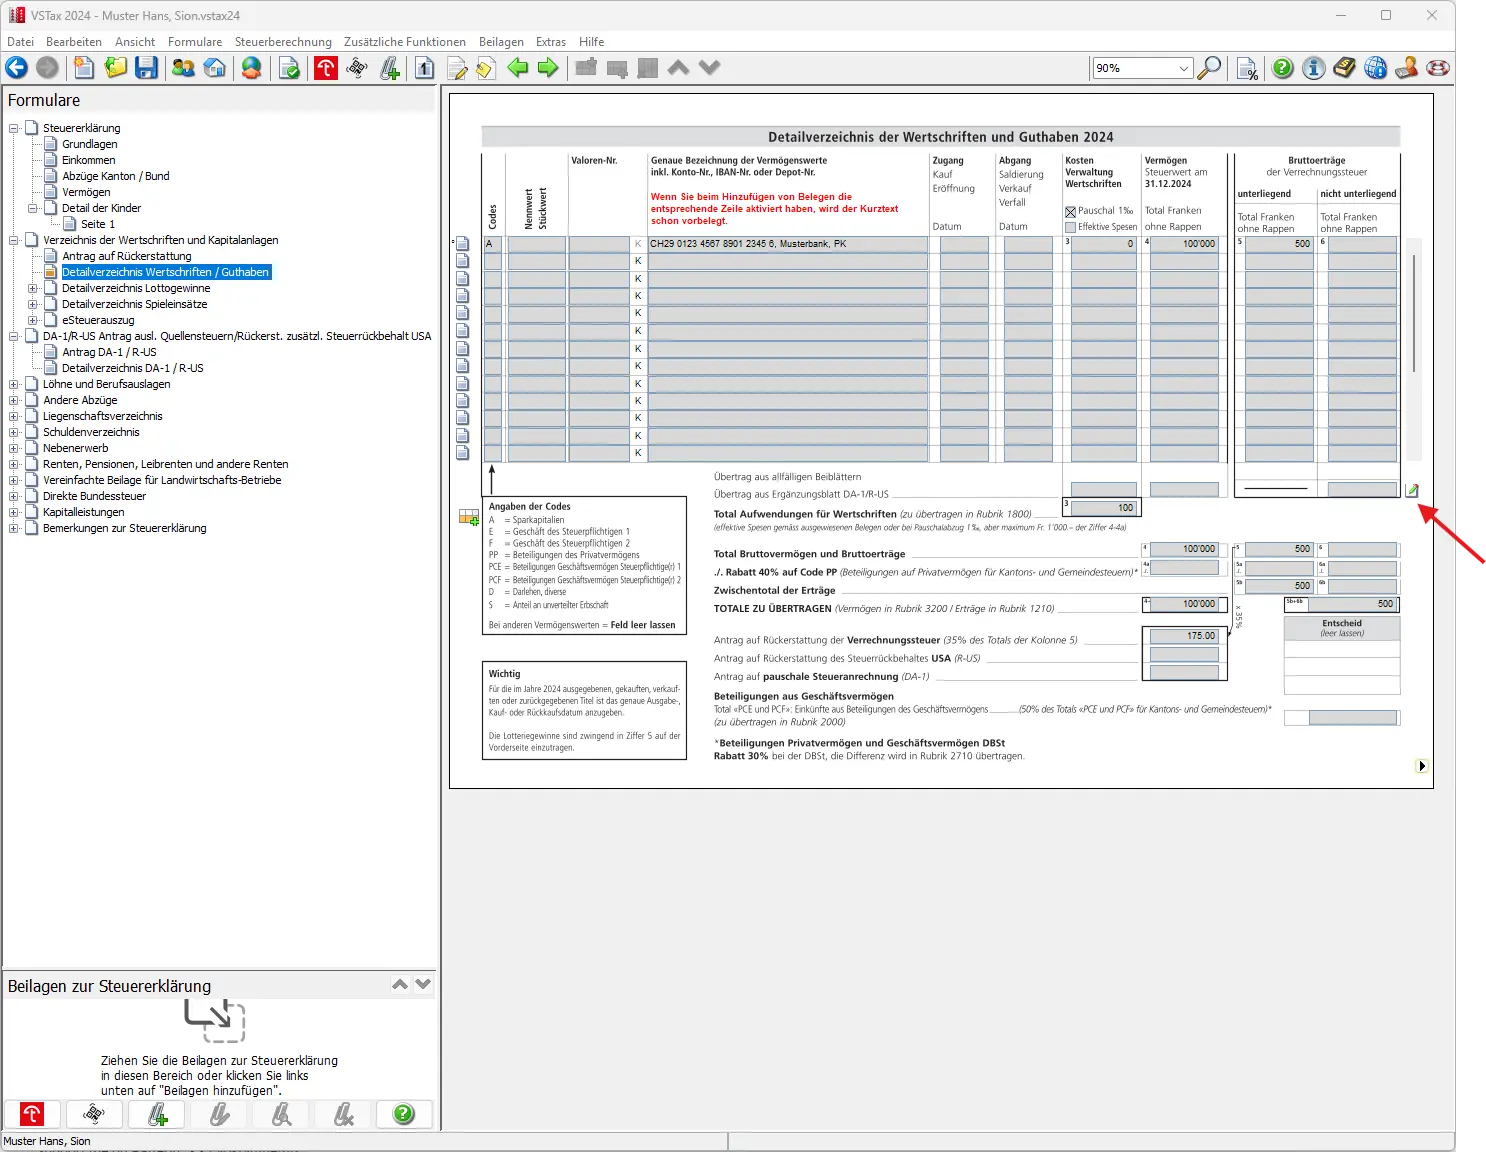Open the red lifebuoy support icon
Viewport: 1486px width, 1152px height.
1438,68
